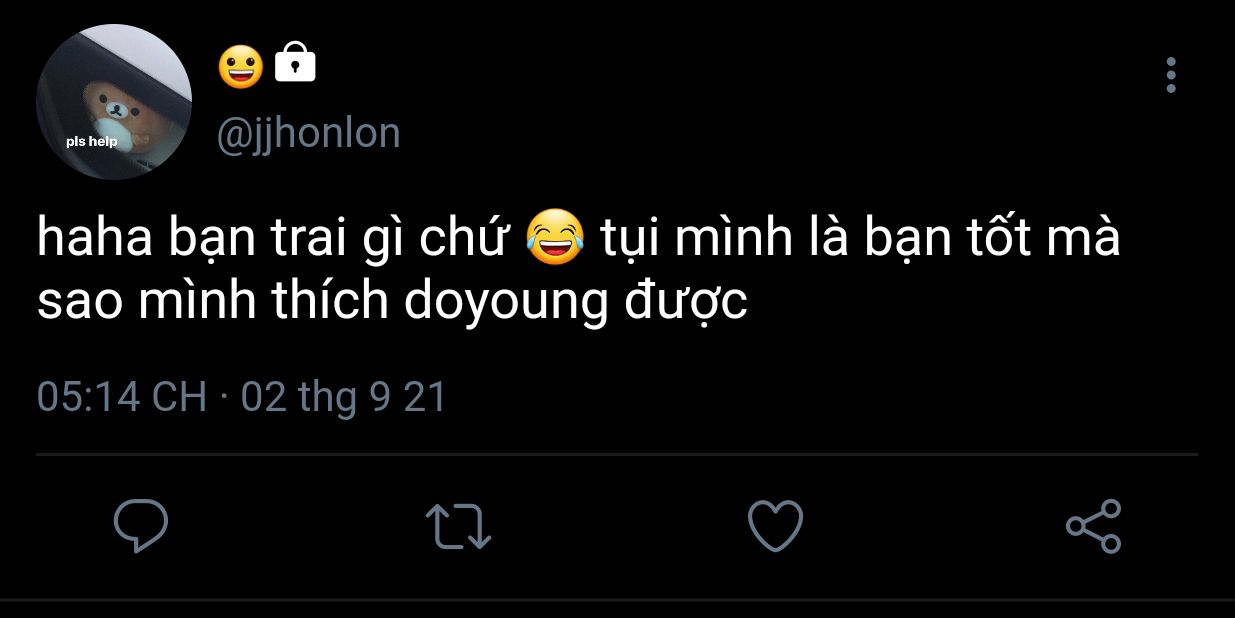
Task: Open the @jjhonlon profile handle
Action: pos(309,133)
